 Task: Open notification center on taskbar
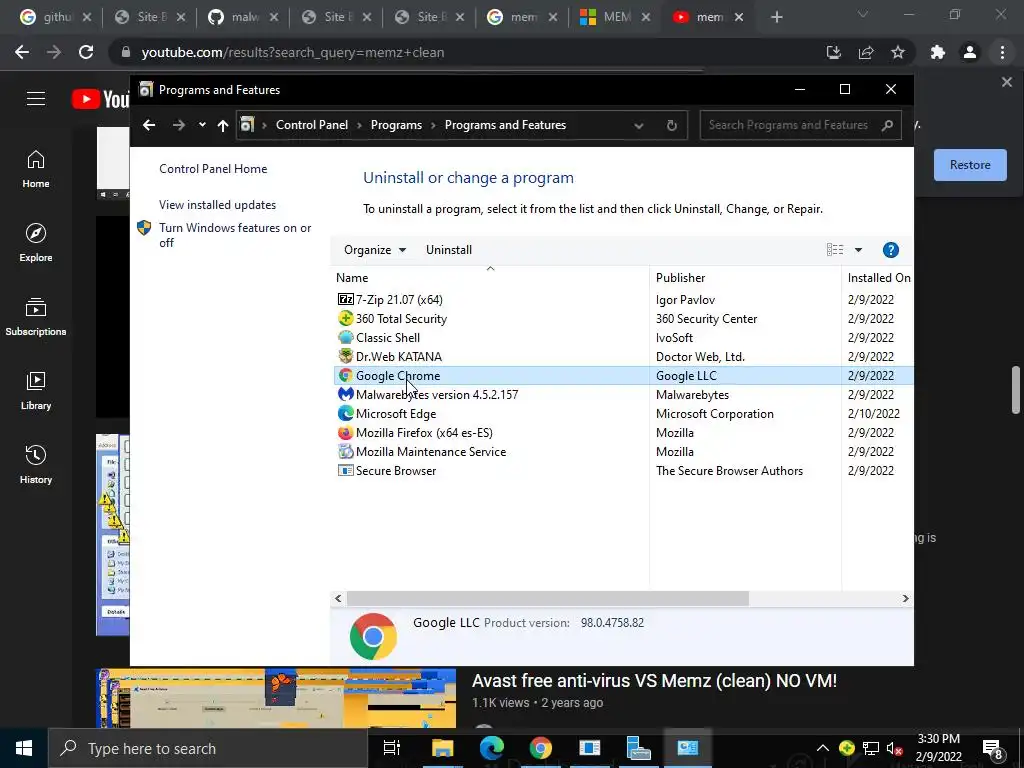pyautogui.click(x=992, y=748)
